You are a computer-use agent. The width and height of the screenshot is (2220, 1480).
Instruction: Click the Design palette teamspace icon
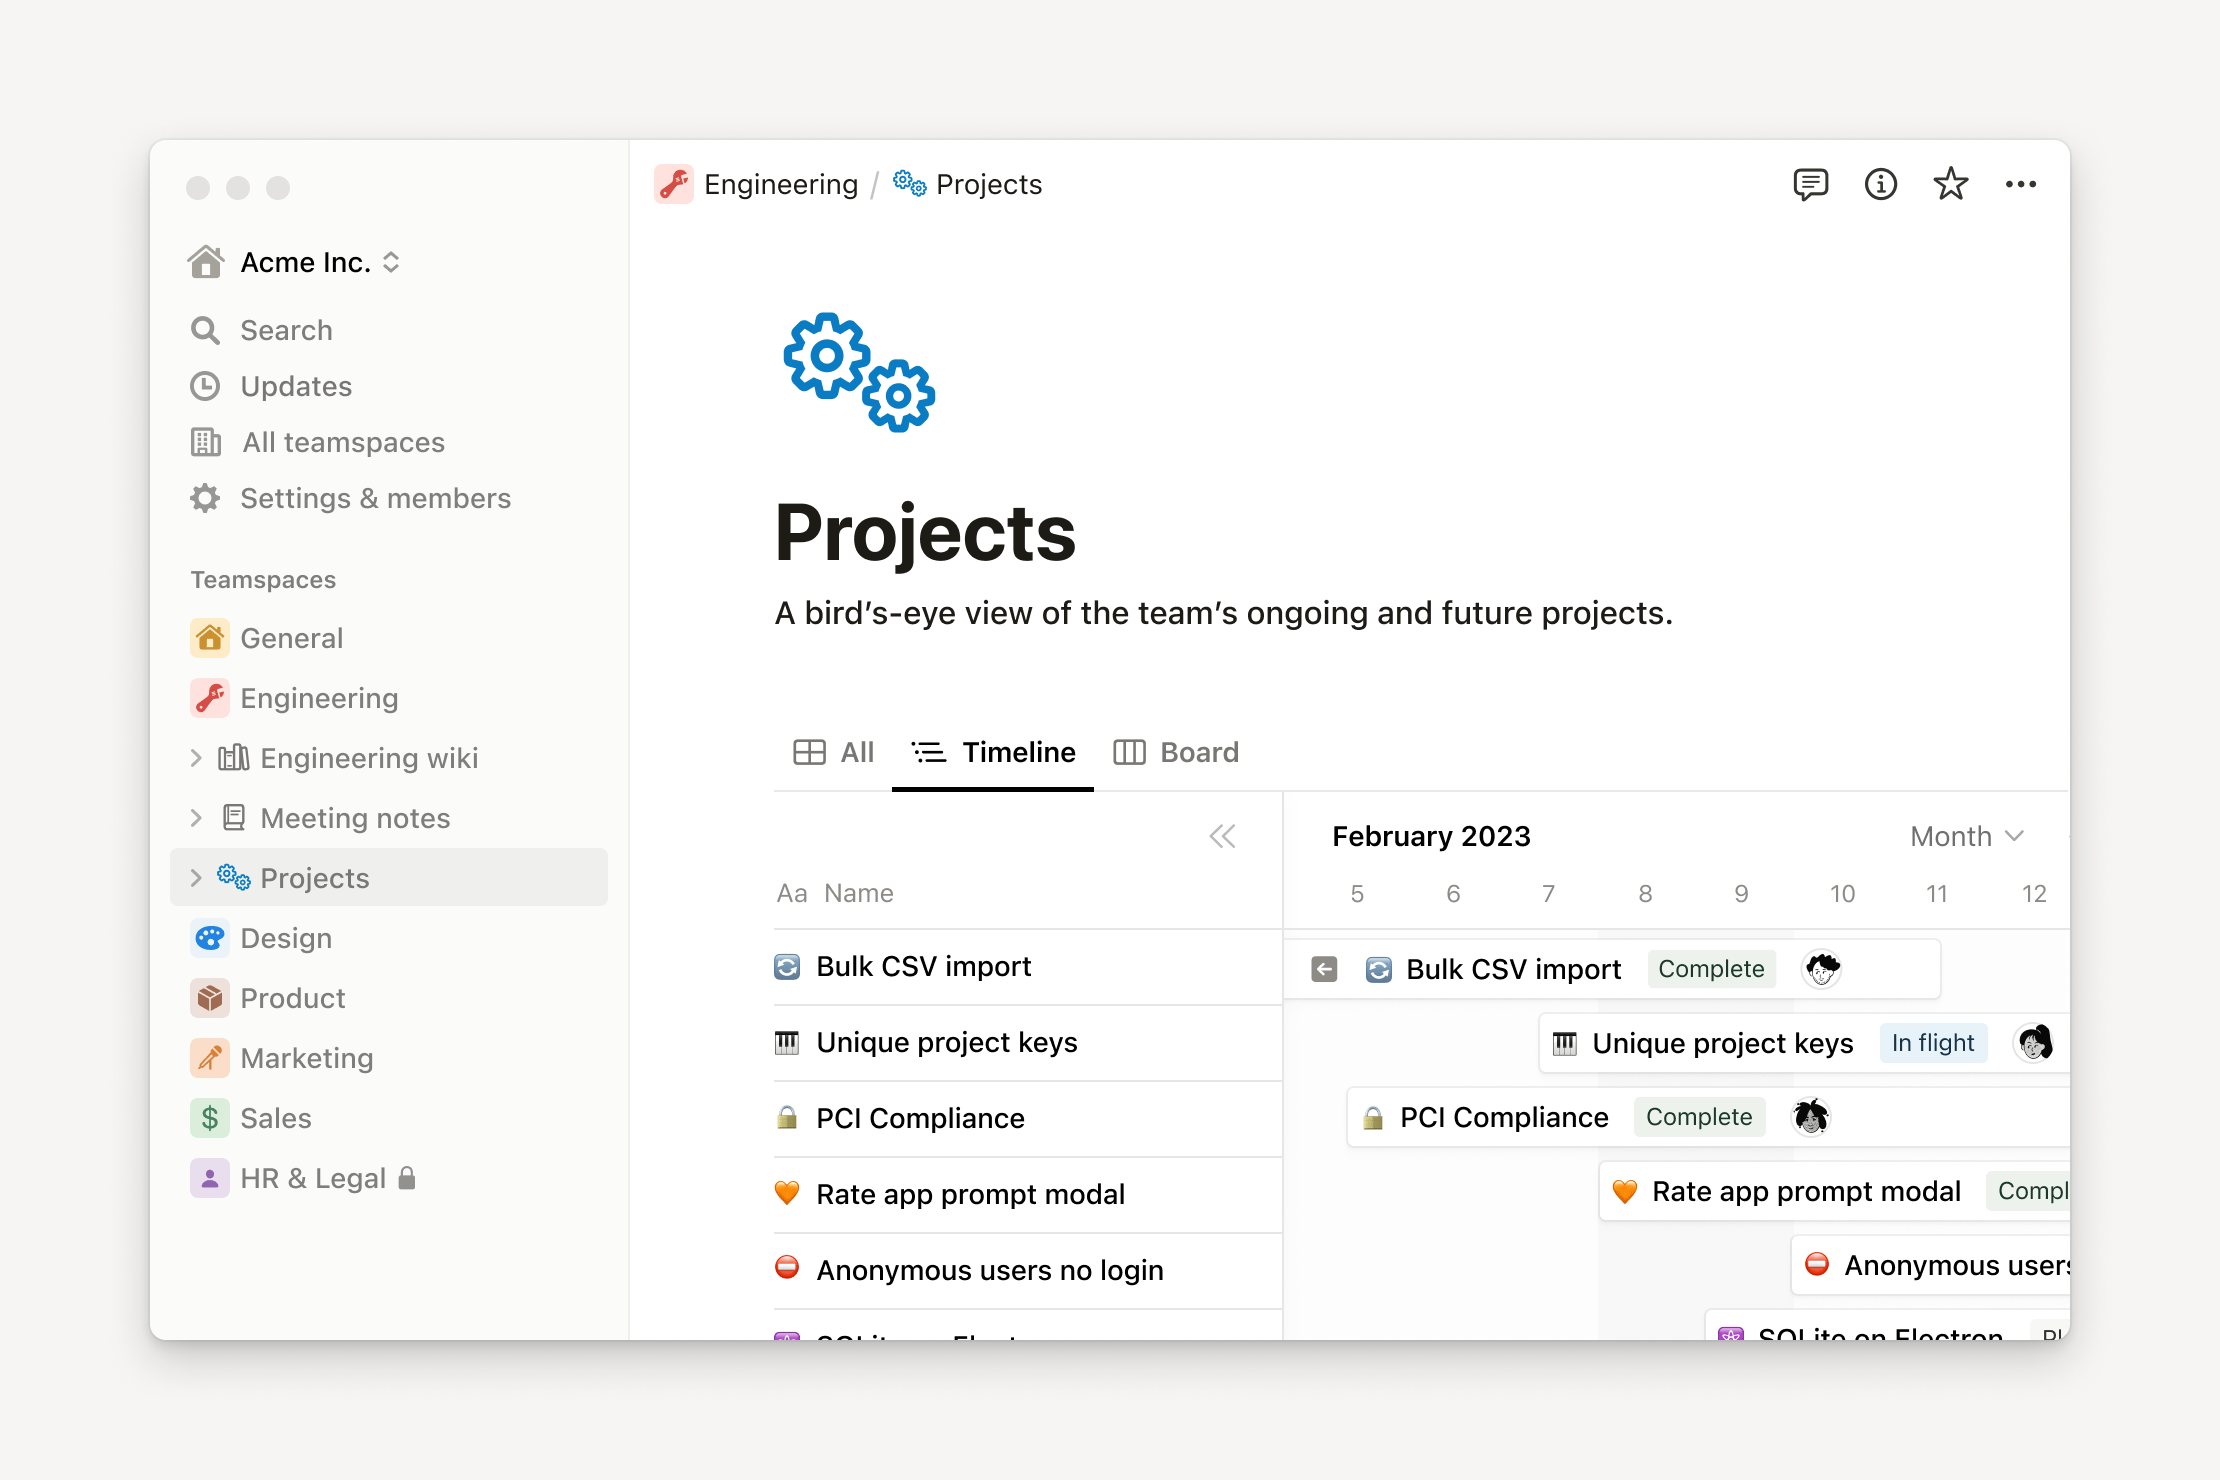(210, 937)
